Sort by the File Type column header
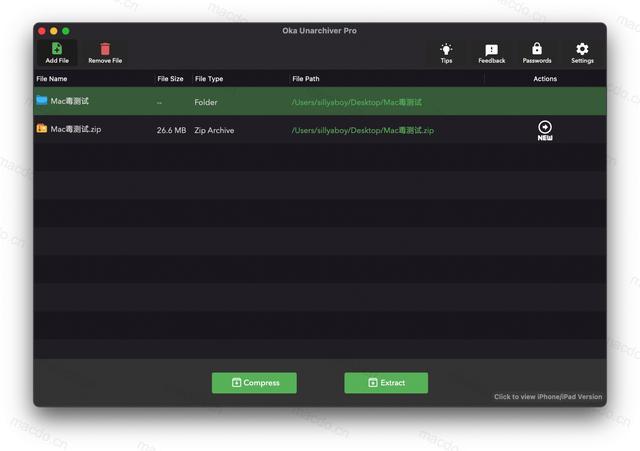This screenshot has height=451, width=640. coord(209,79)
